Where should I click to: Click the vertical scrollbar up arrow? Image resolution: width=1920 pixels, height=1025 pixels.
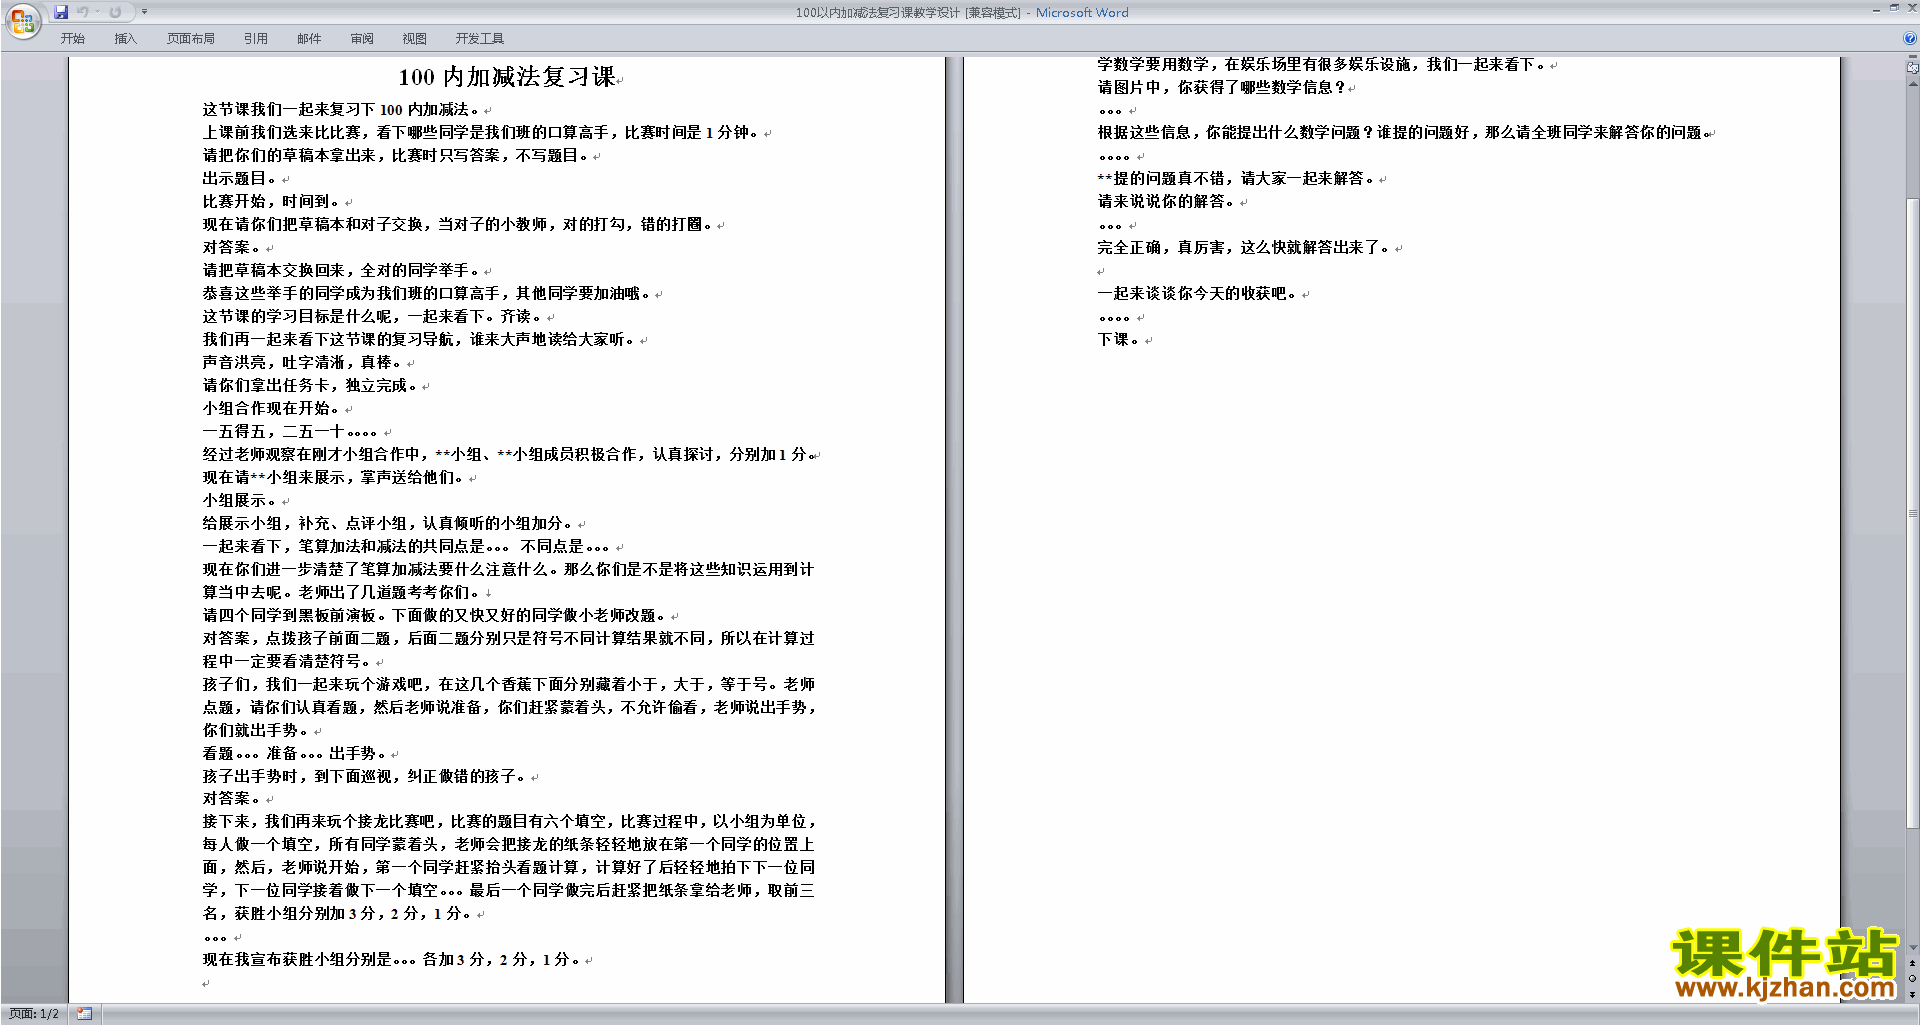pyautogui.click(x=1912, y=83)
